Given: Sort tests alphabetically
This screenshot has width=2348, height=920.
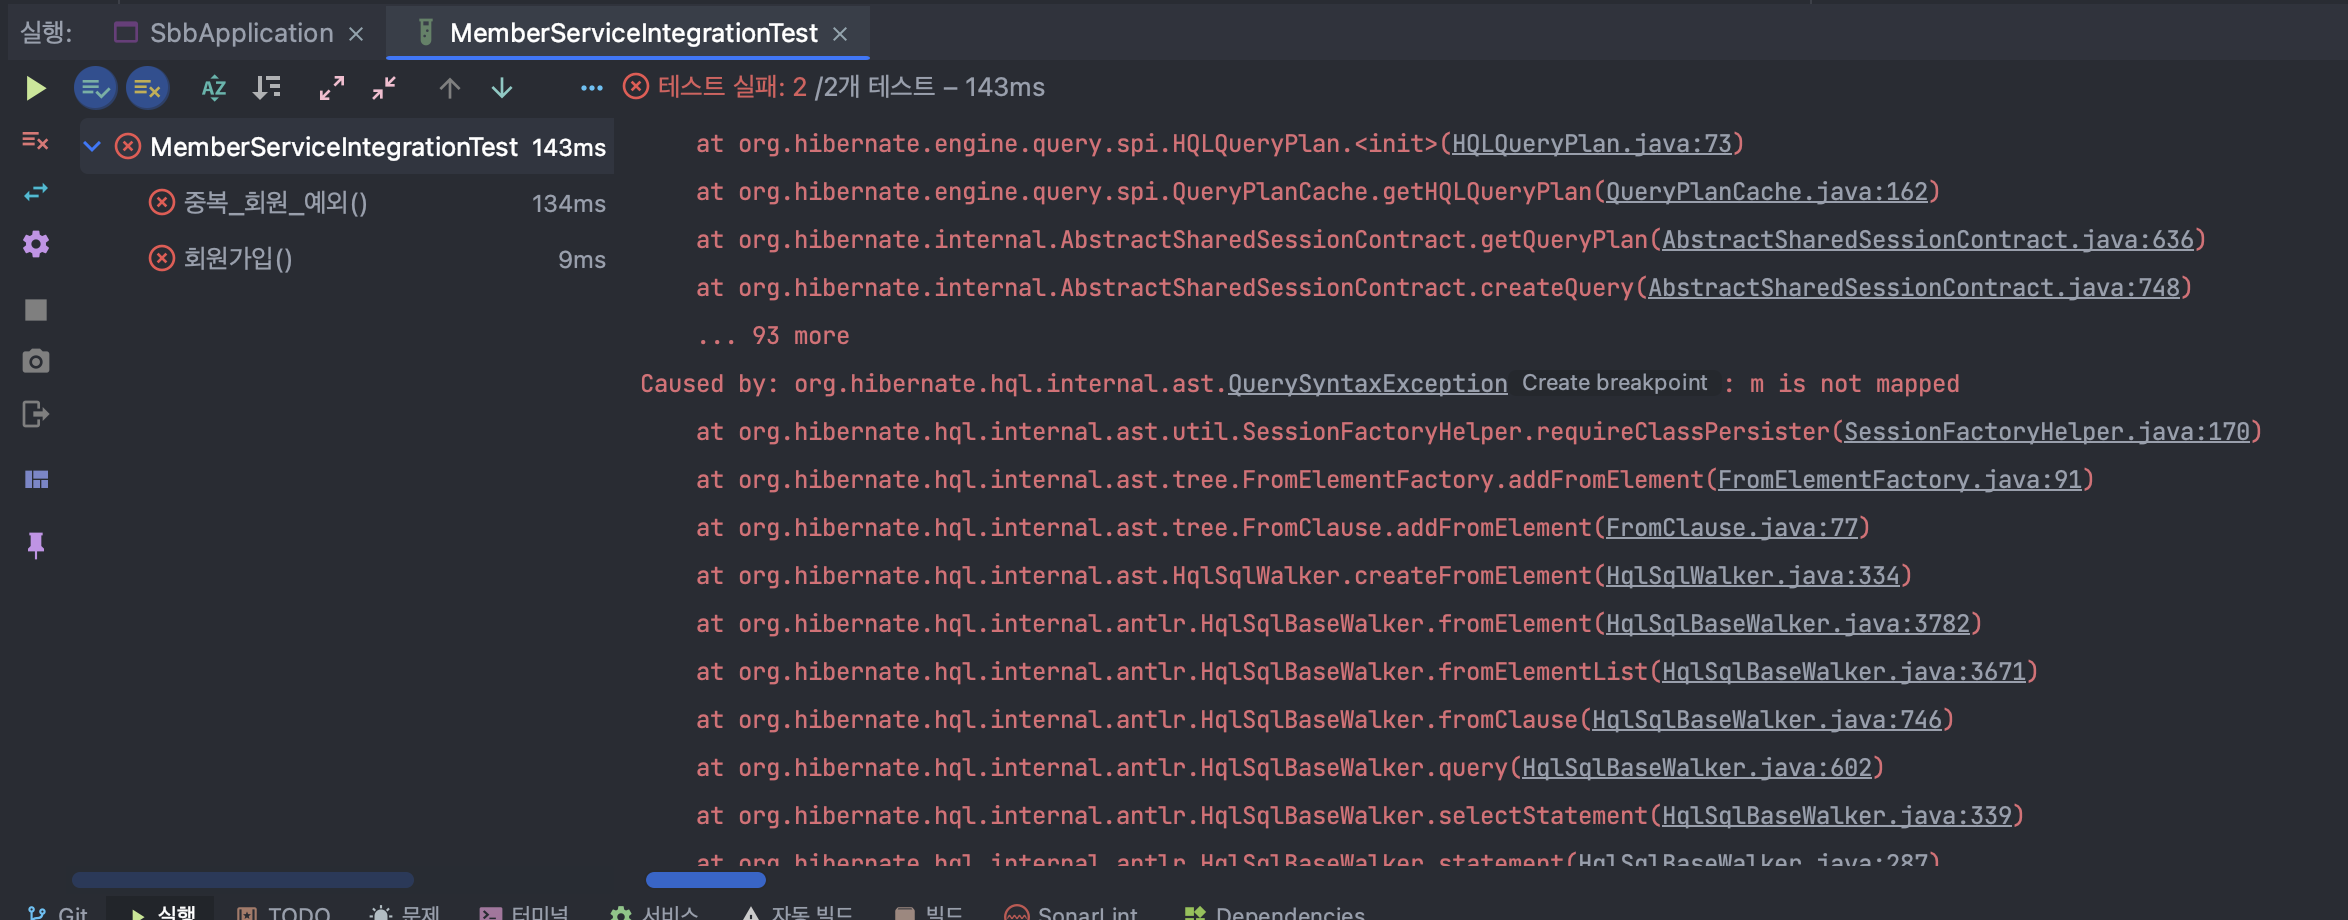Looking at the screenshot, I should [x=213, y=88].
